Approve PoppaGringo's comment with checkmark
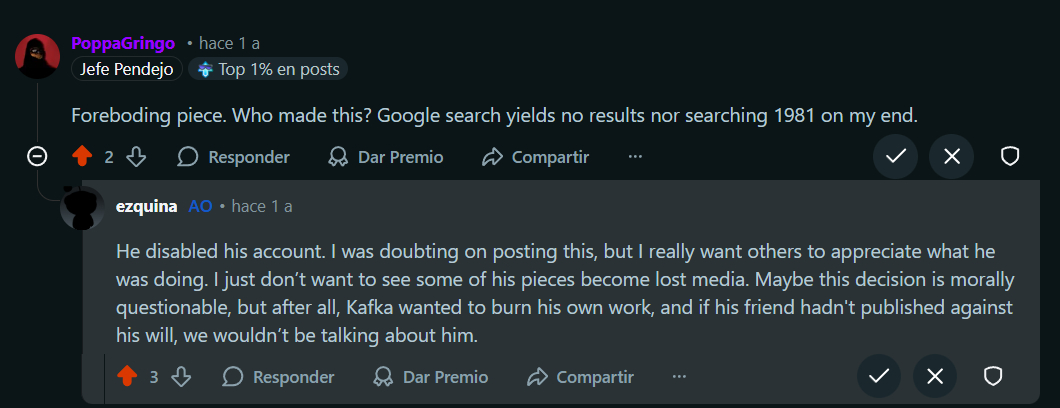This screenshot has width=1060, height=408. (895, 156)
